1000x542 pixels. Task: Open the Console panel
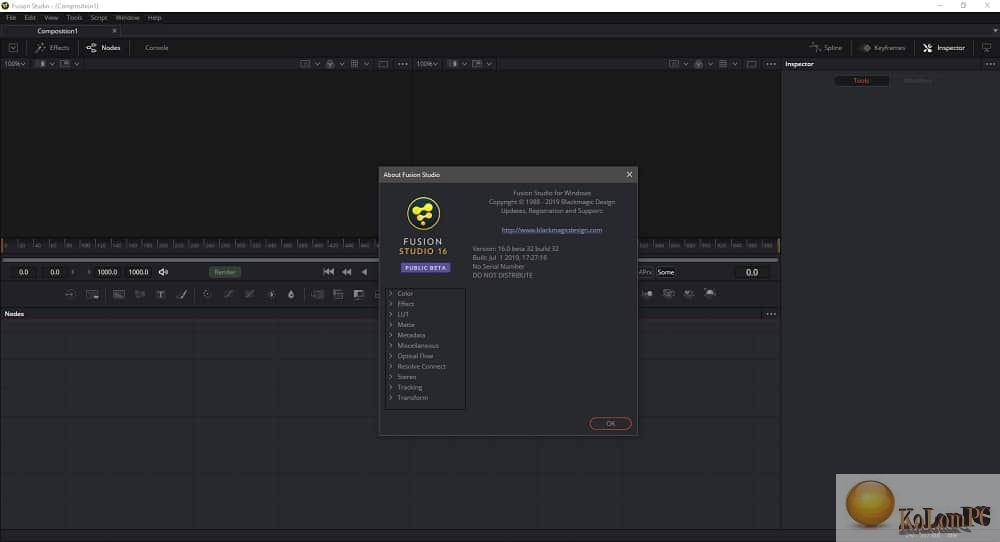pyautogui.click(x=156, y=48)
